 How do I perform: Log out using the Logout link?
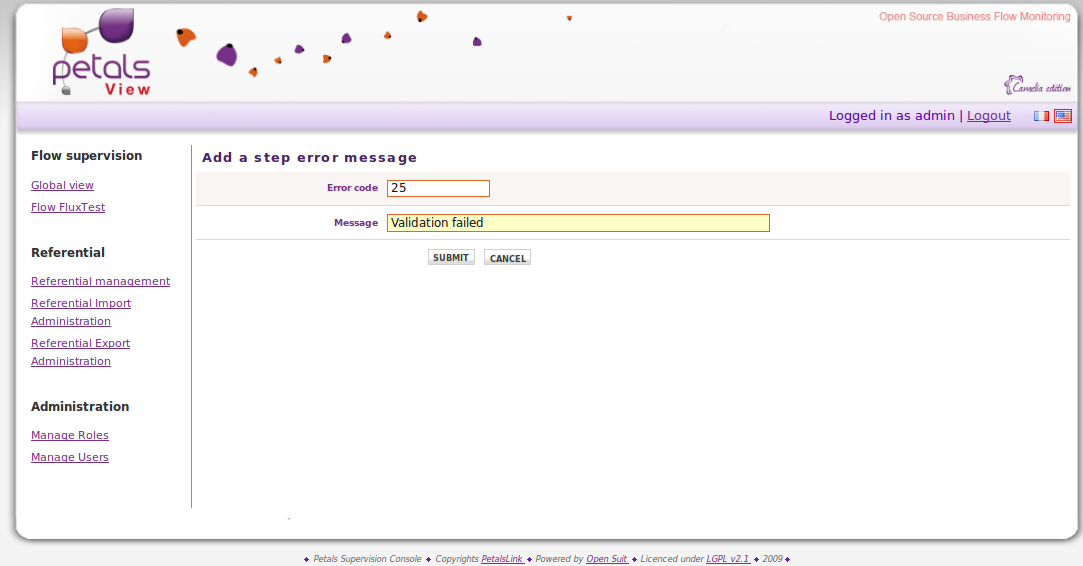coord(988,116)
